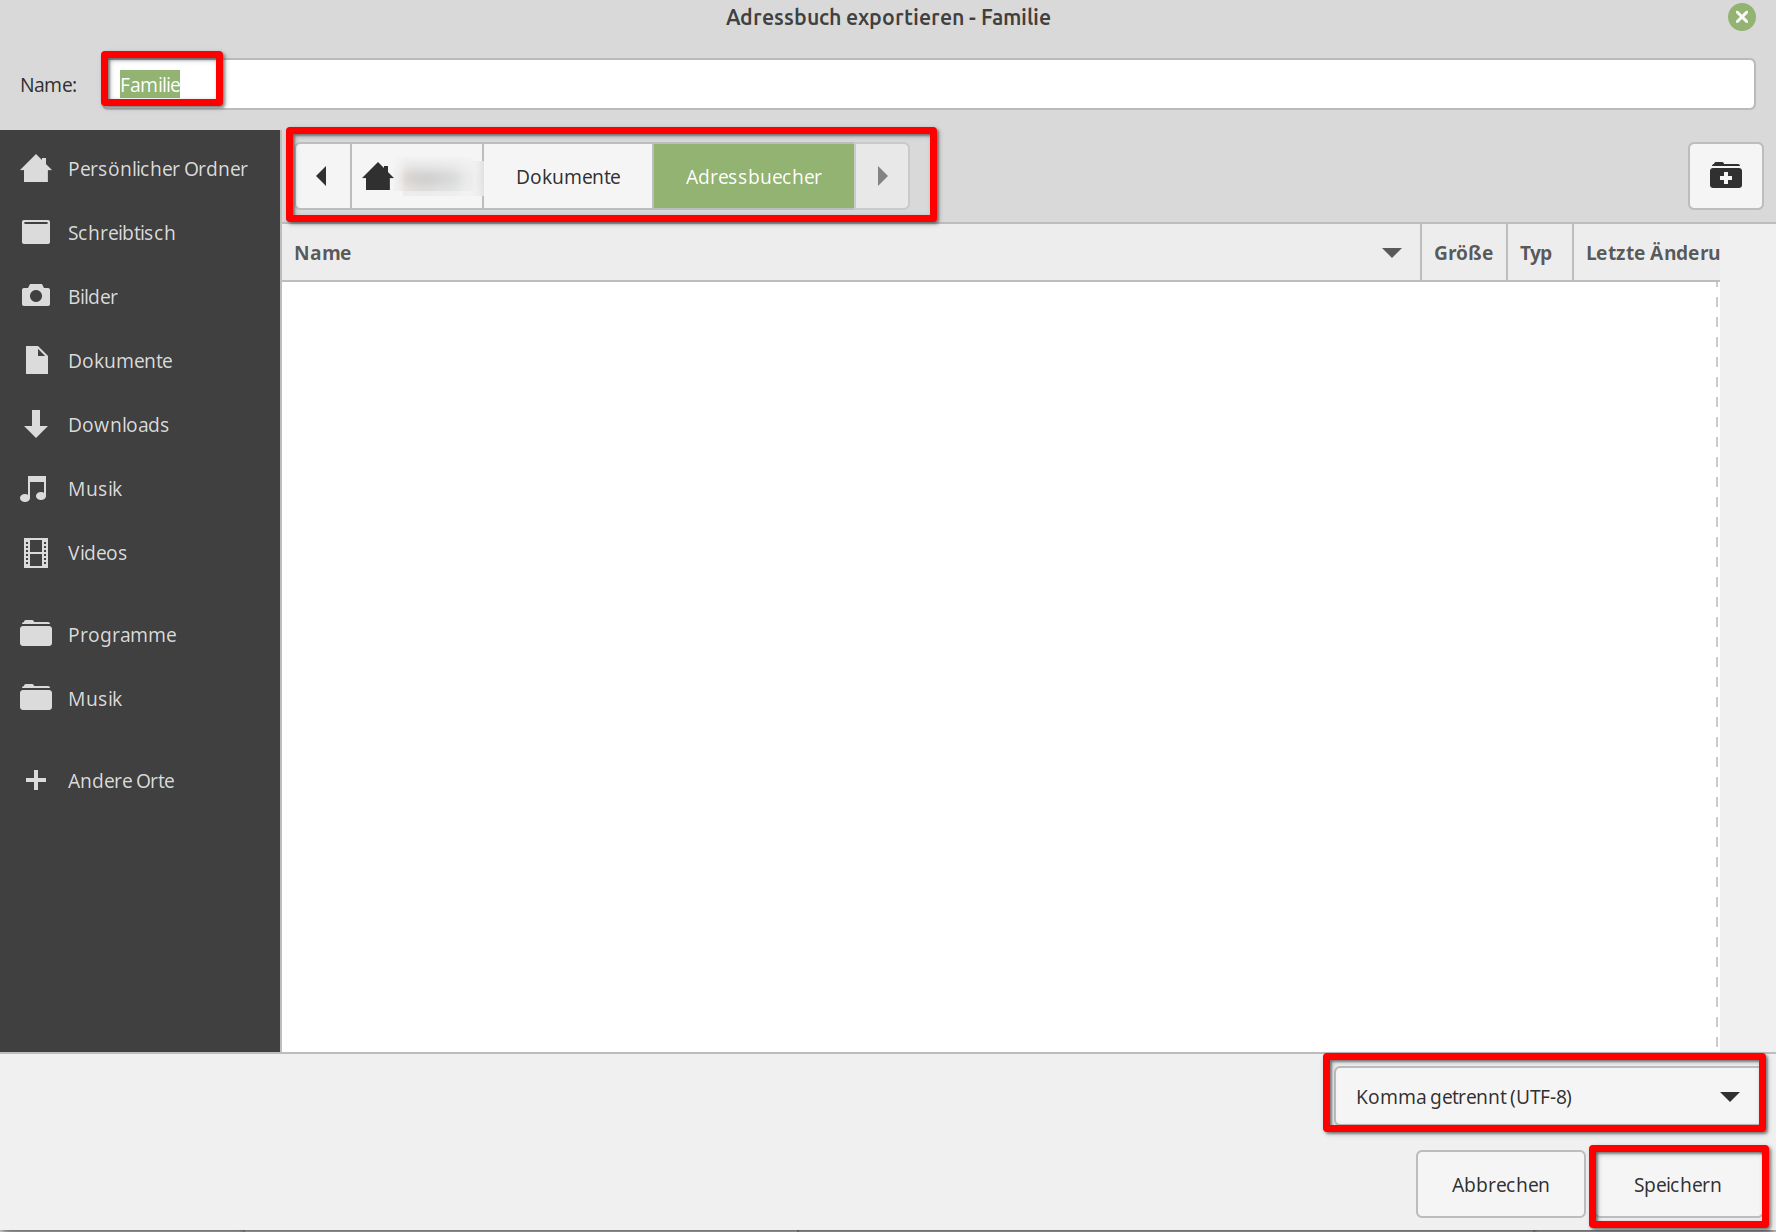Image resolution: width=1776 pixels, height=1232 pixels.
Task: Close the export dialog with the green X
Action: coord(1742,17)
